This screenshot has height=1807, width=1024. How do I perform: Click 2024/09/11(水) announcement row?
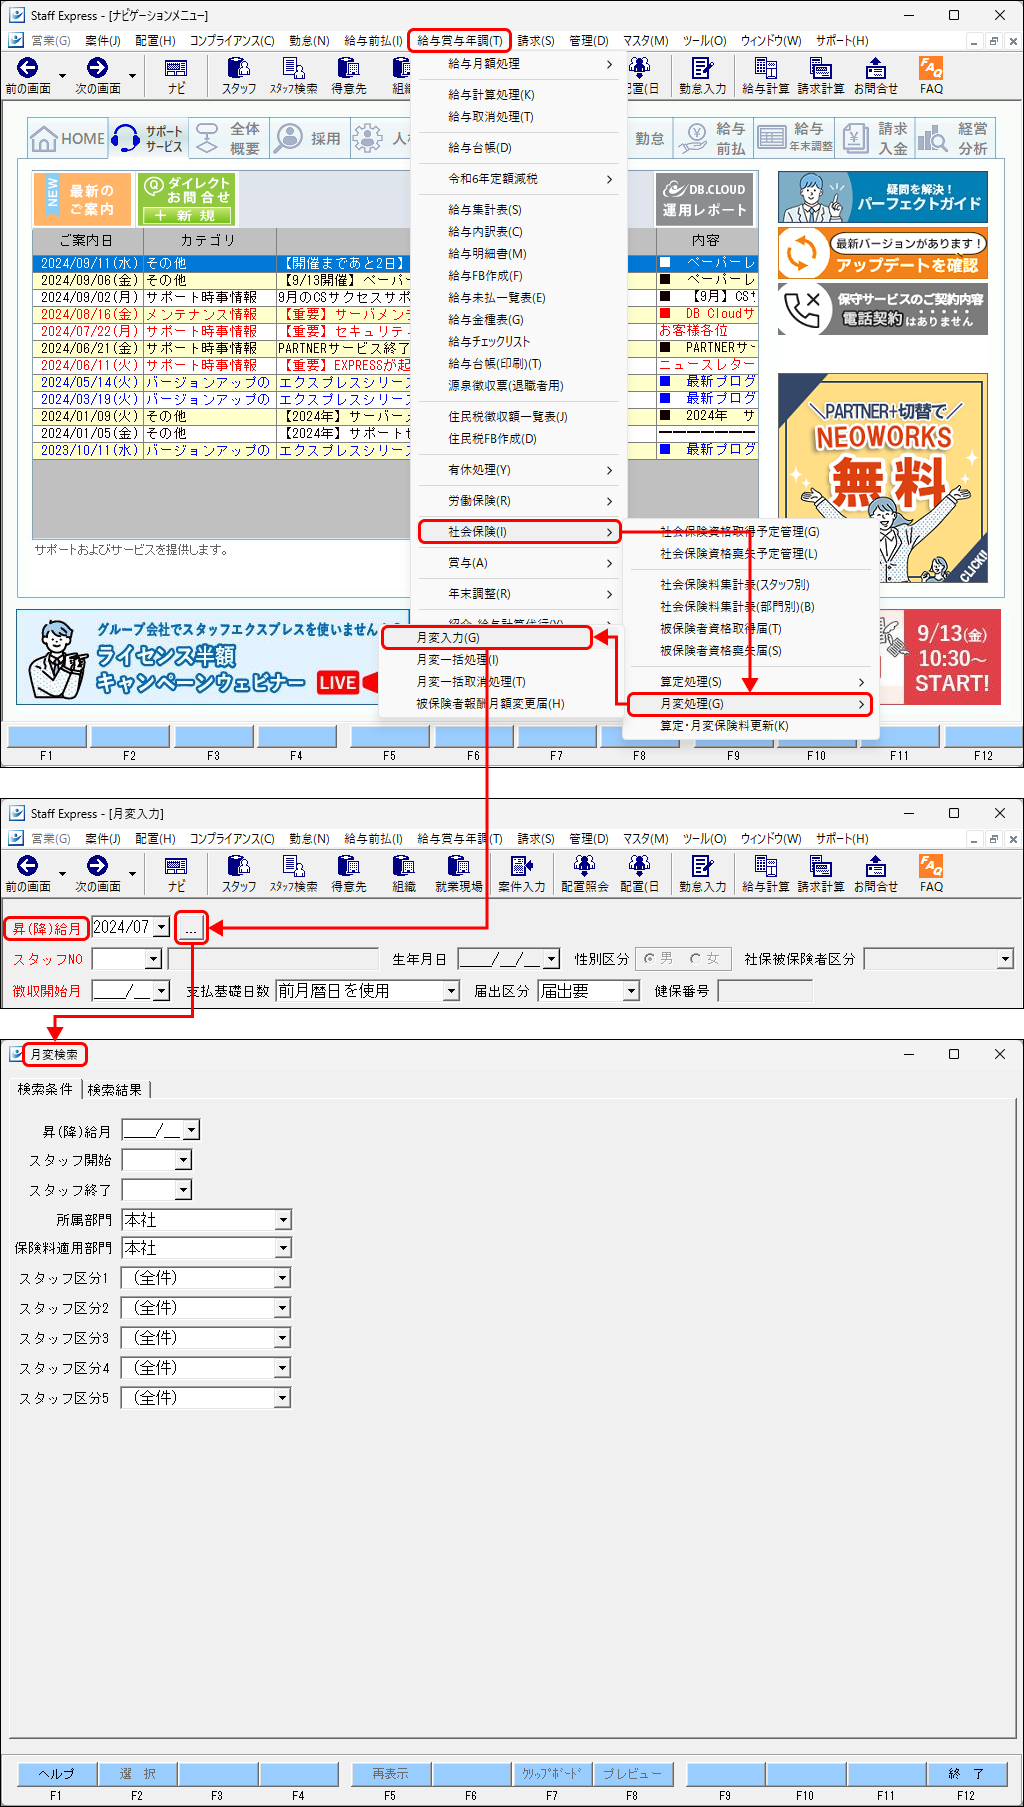pyautogui.click(x=395, y=263)
